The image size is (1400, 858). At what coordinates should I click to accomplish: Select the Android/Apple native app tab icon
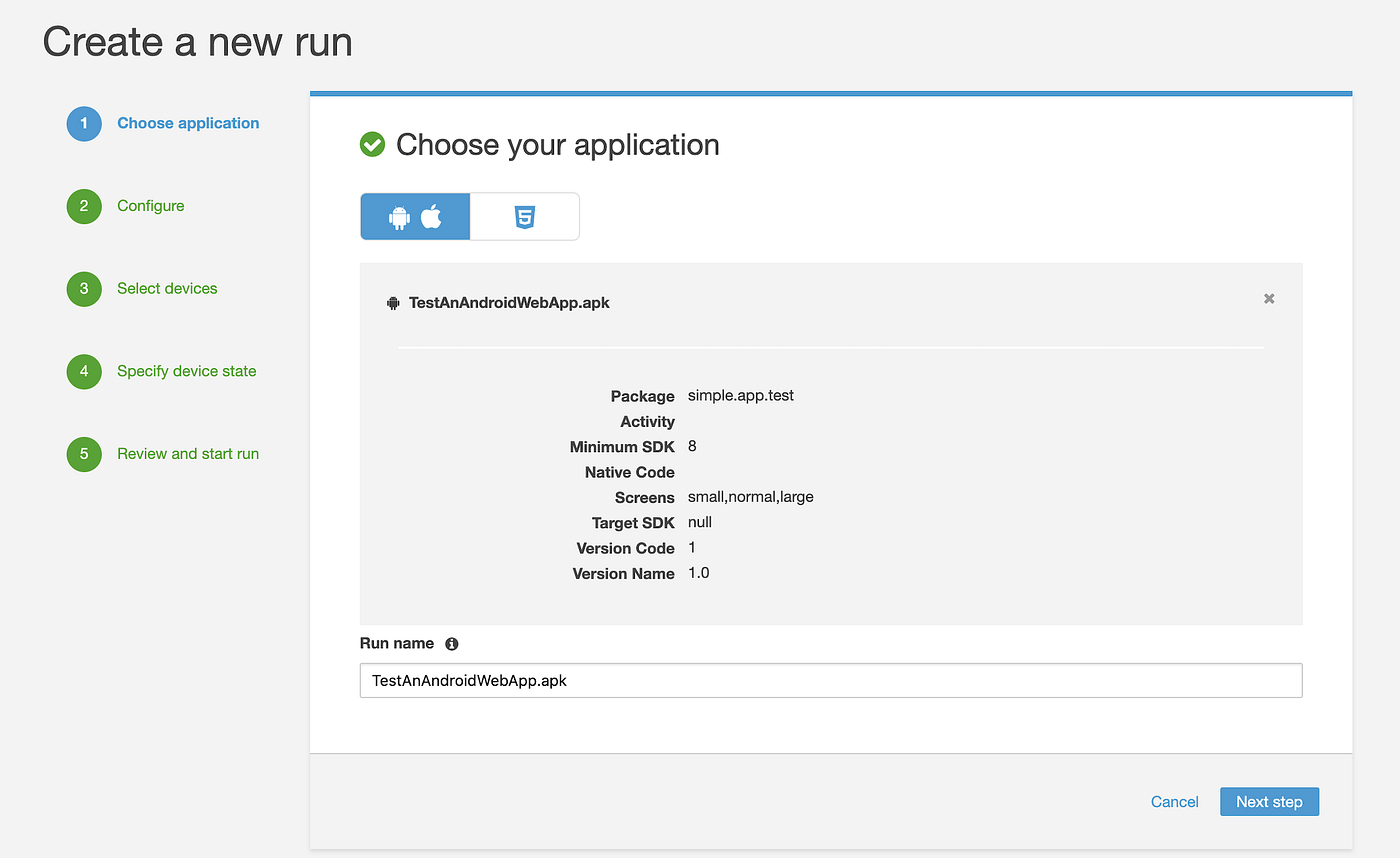tap(414, 216)
